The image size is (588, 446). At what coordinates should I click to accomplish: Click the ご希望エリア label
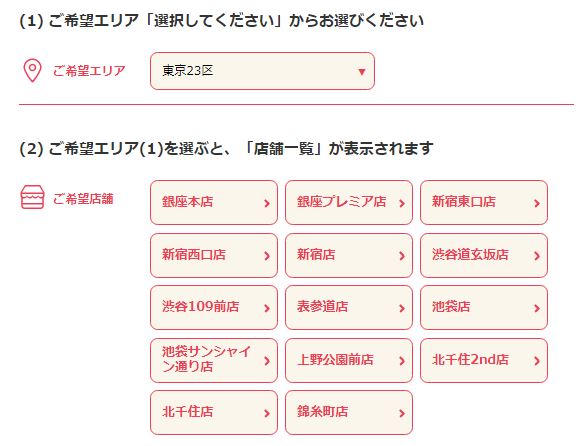[x=89, y=71]
